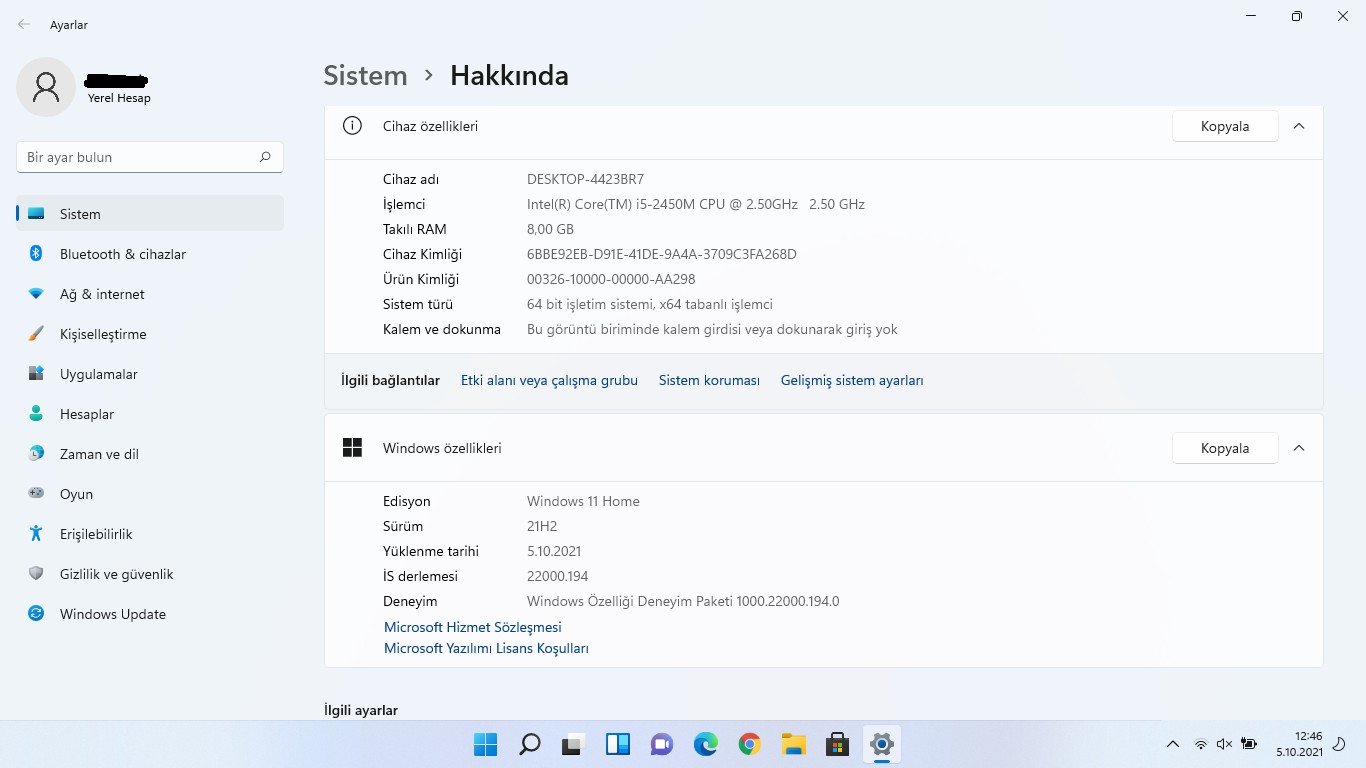Open Task View on the taskbar
The width and height of the screenshot is (1366, 768).
pyautogui.click(x=573, y=744)
